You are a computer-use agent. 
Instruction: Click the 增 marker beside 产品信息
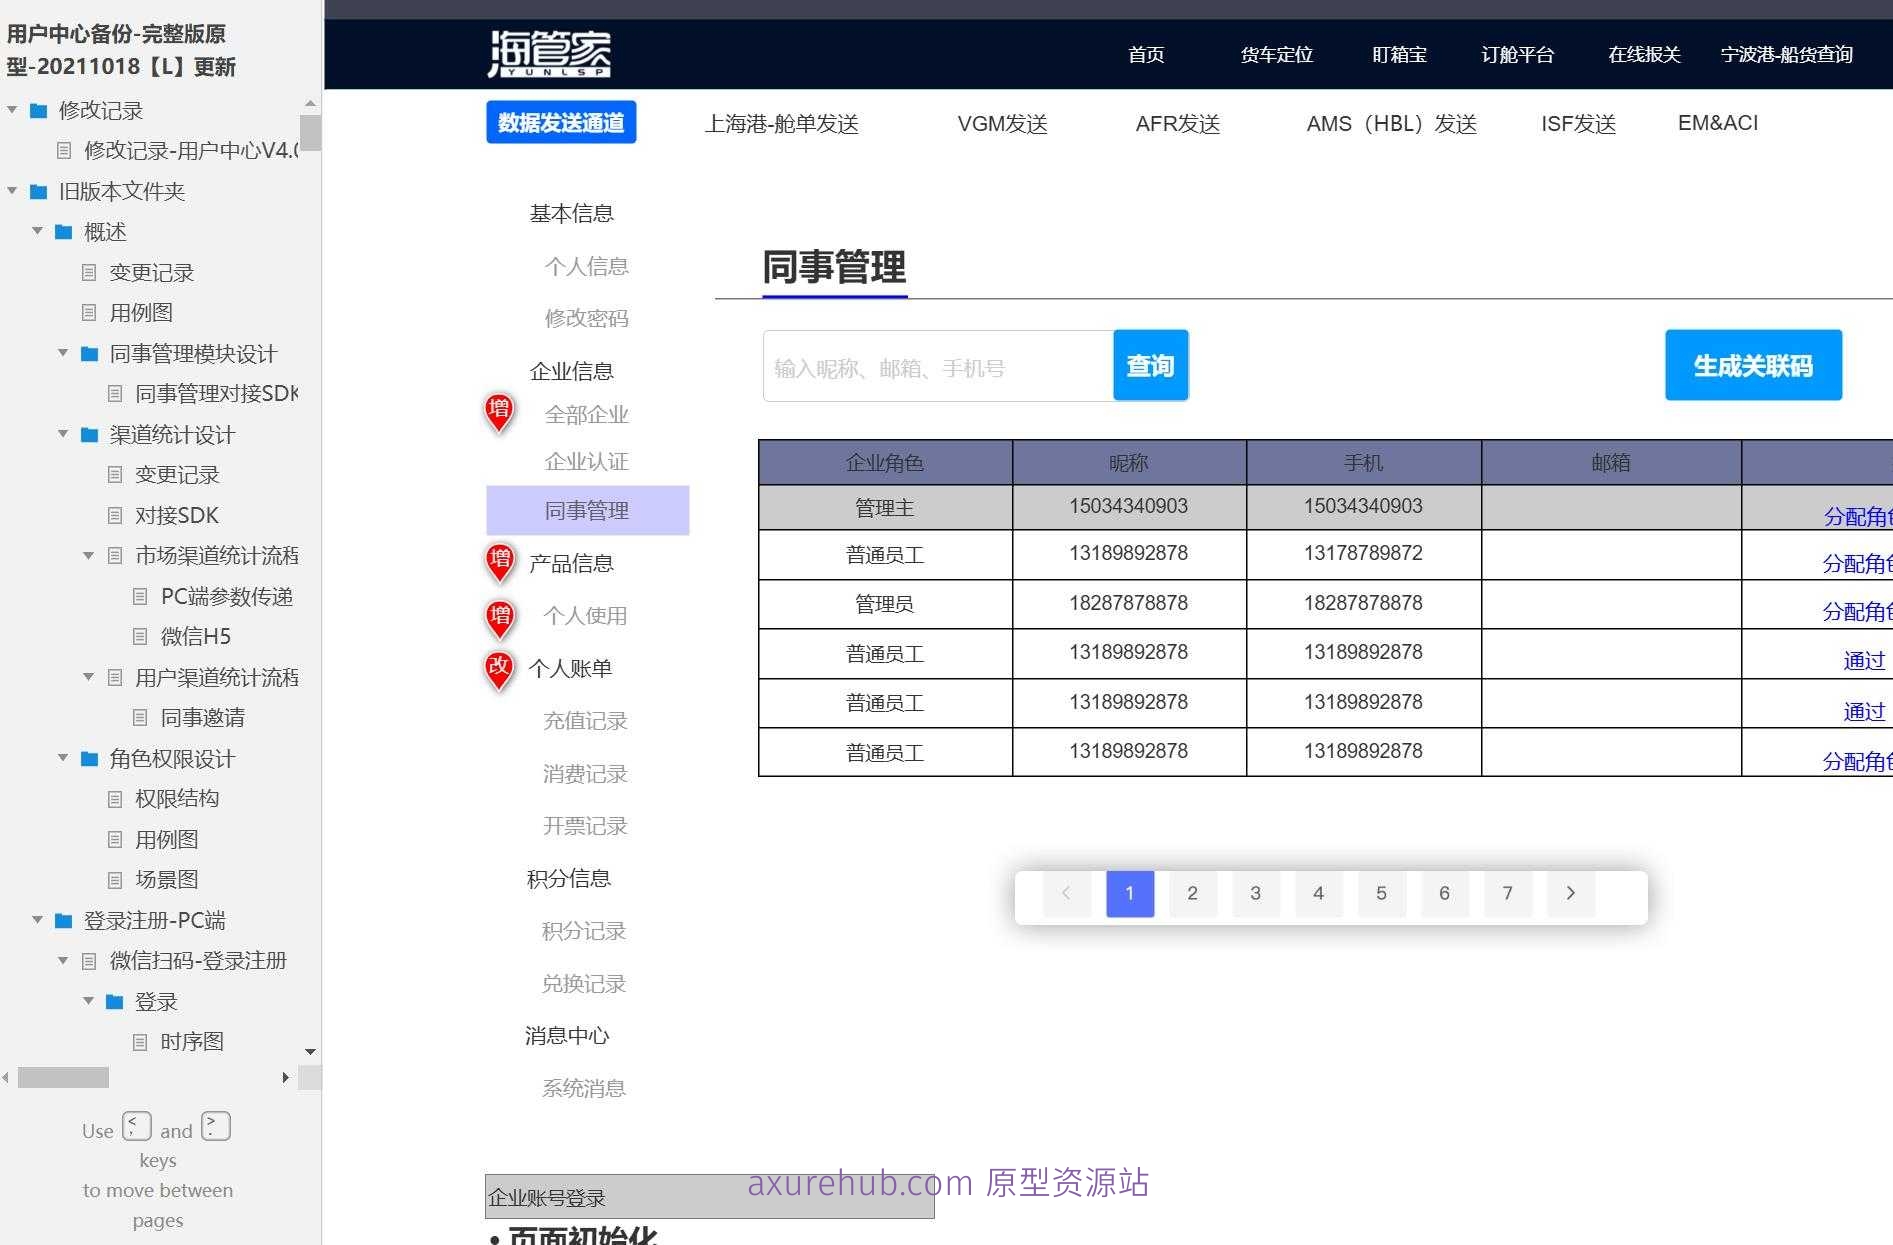click(499, 563)
